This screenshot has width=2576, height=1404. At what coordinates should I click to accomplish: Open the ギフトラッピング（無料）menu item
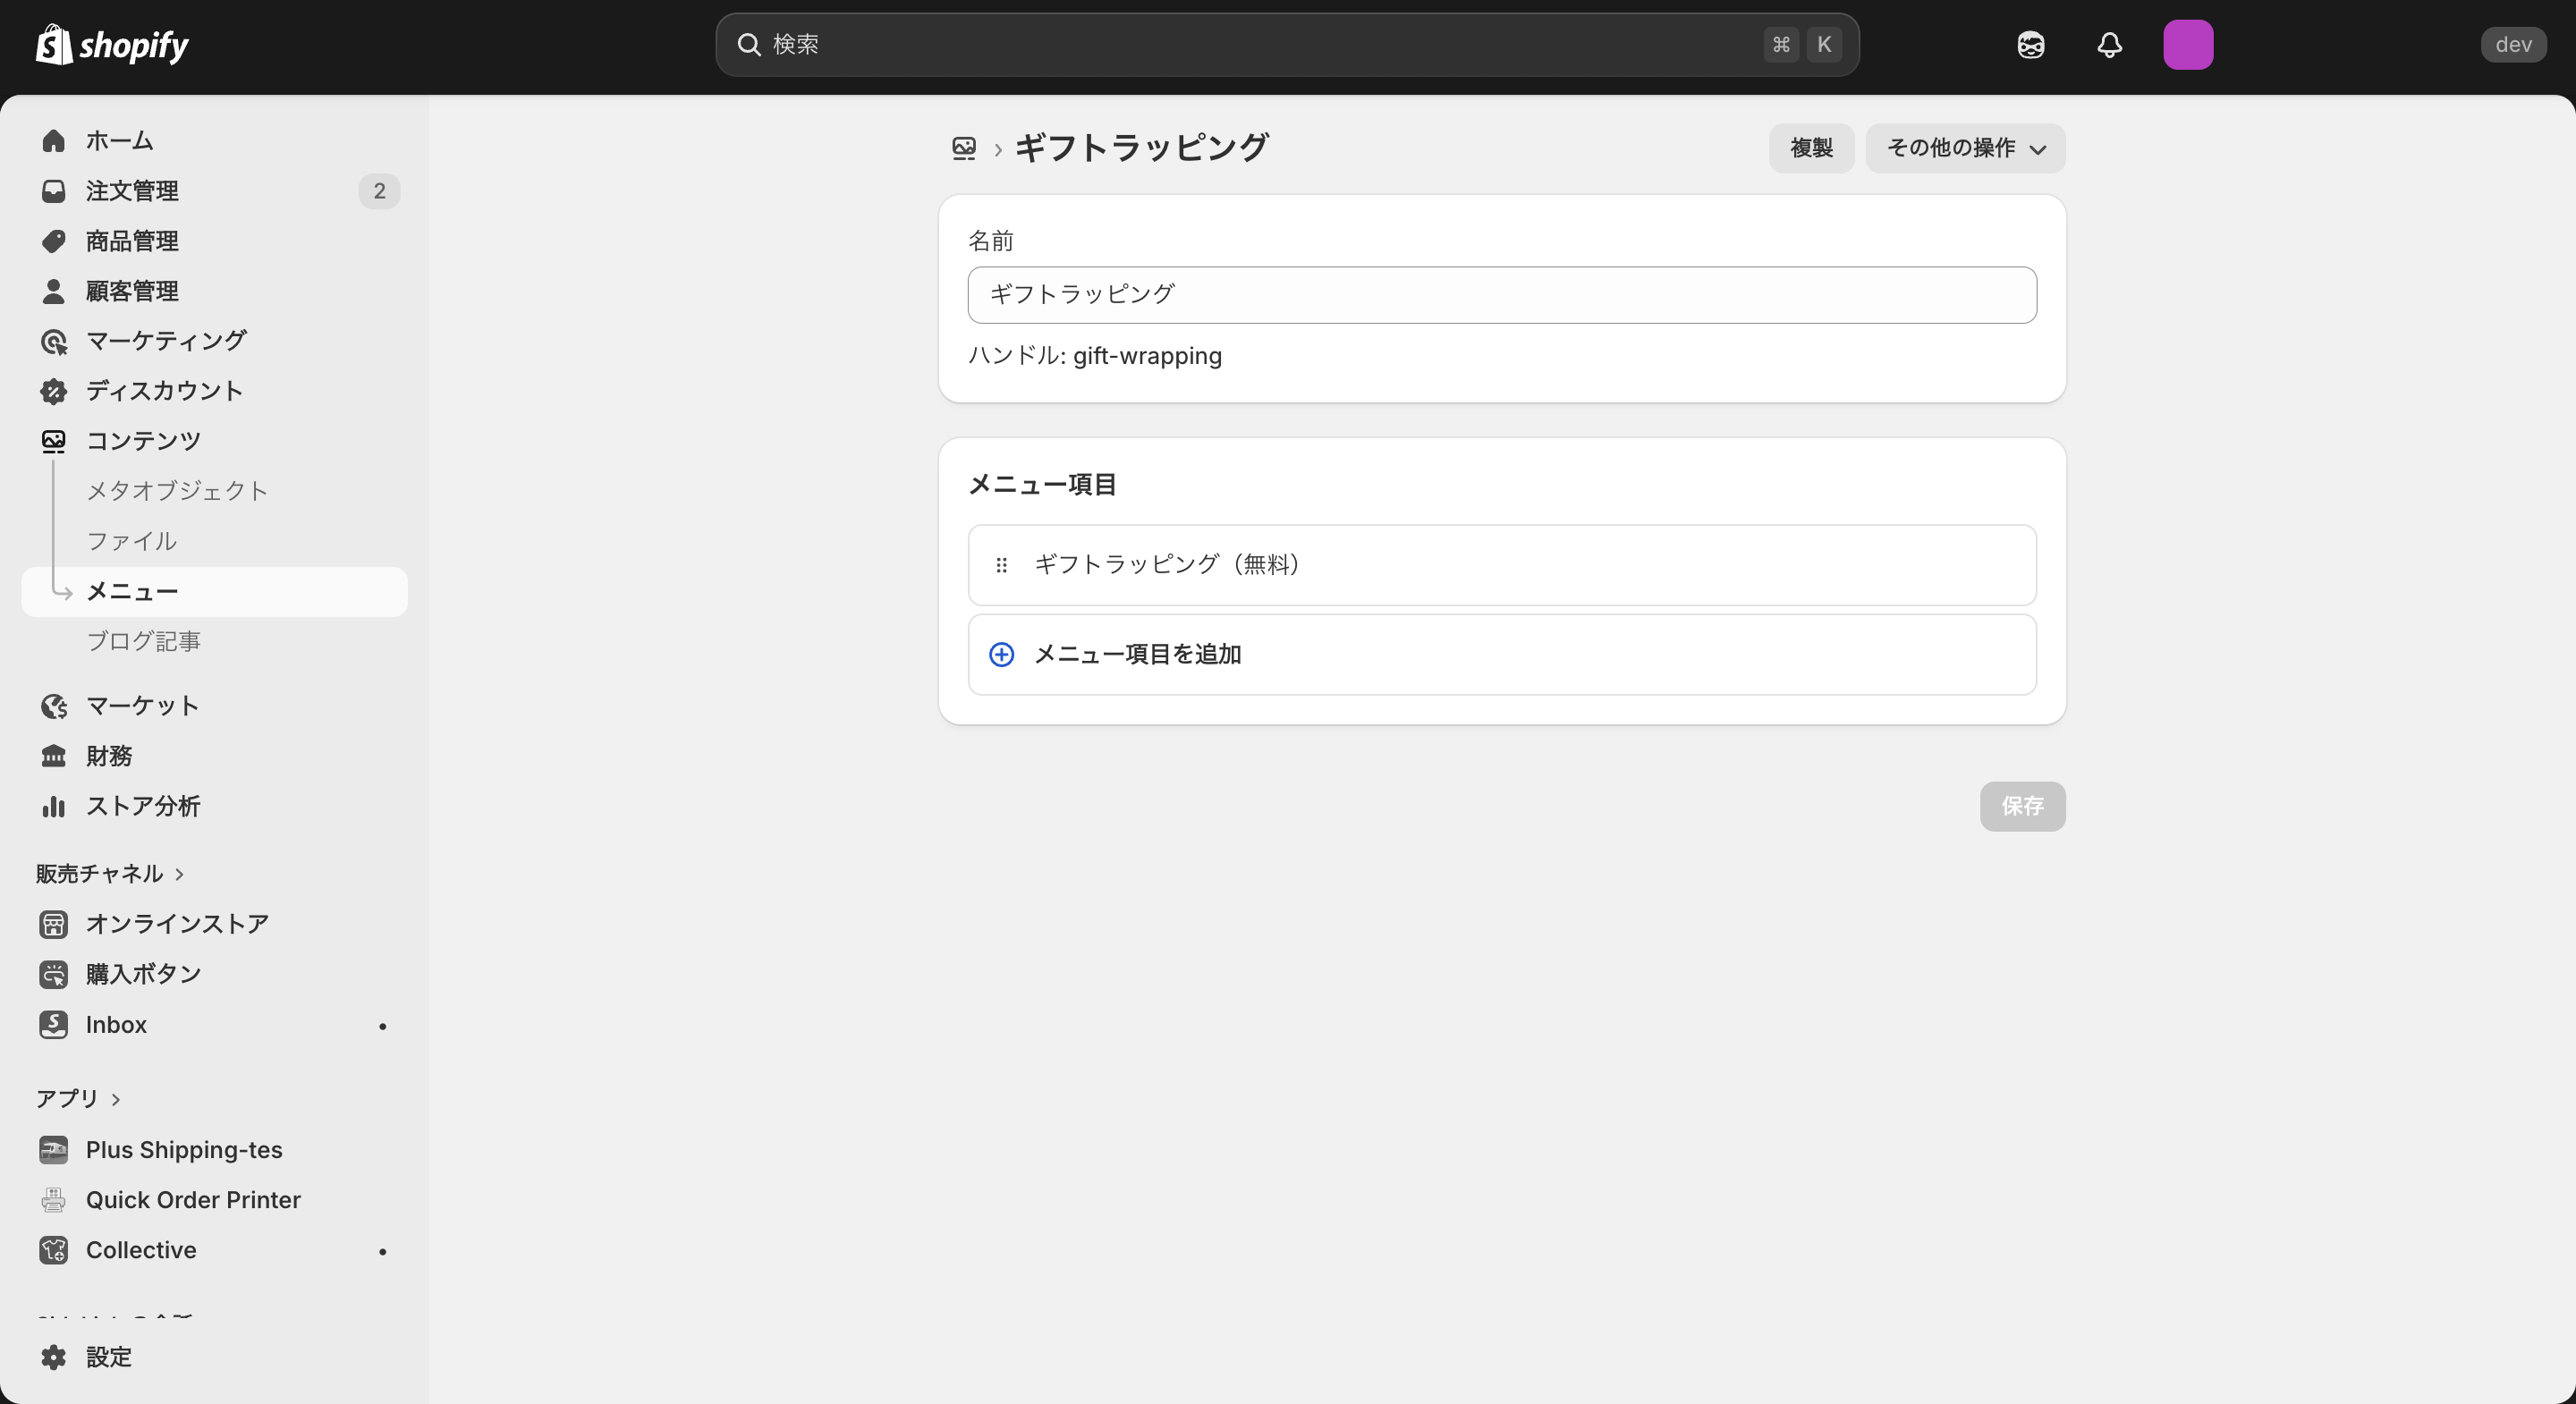click(x=1502, y=565)
